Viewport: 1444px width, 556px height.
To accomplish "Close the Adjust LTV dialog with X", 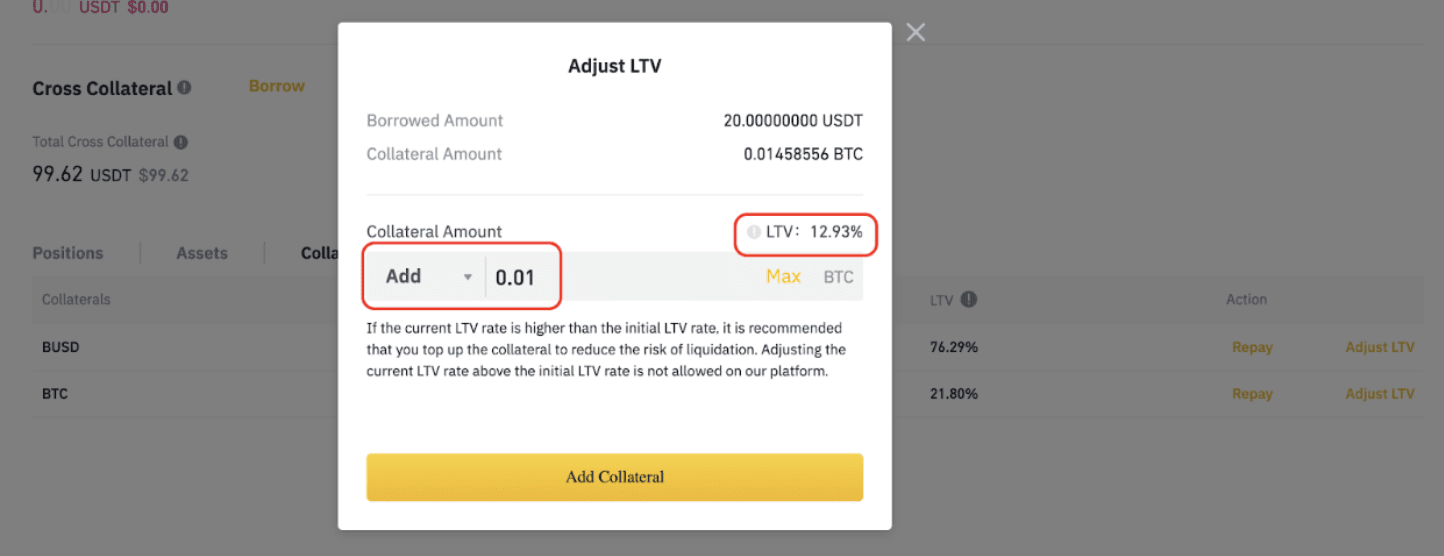I will click(915, 33).
